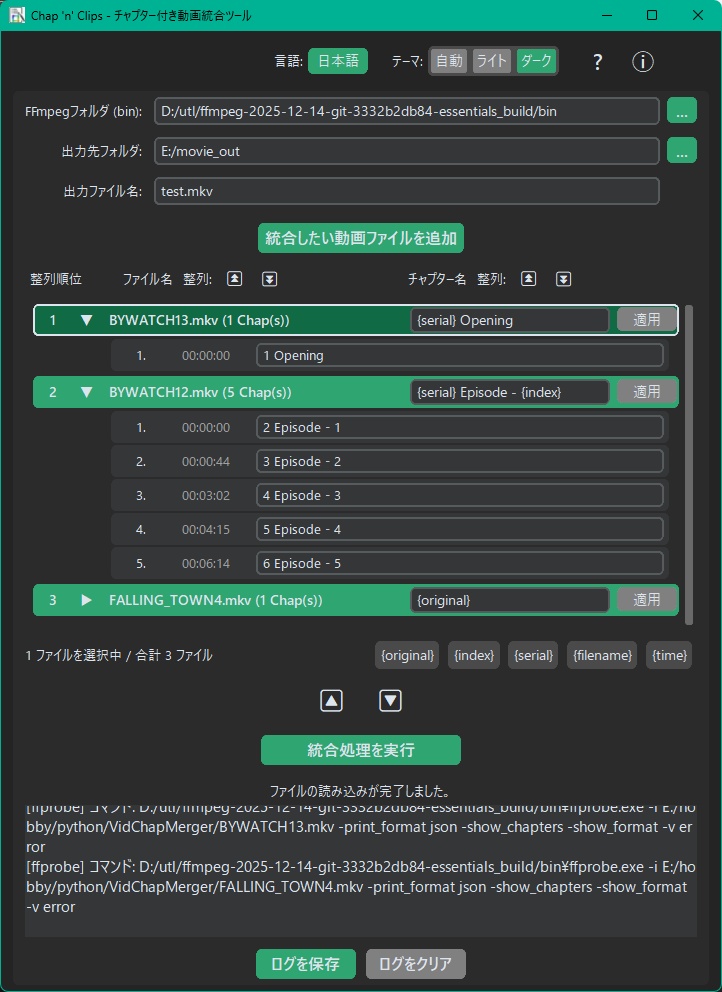The height and width of the screenshot is (992, 722).
Task: Insert the {index} placeholder tag
Action: pos(475,655)
